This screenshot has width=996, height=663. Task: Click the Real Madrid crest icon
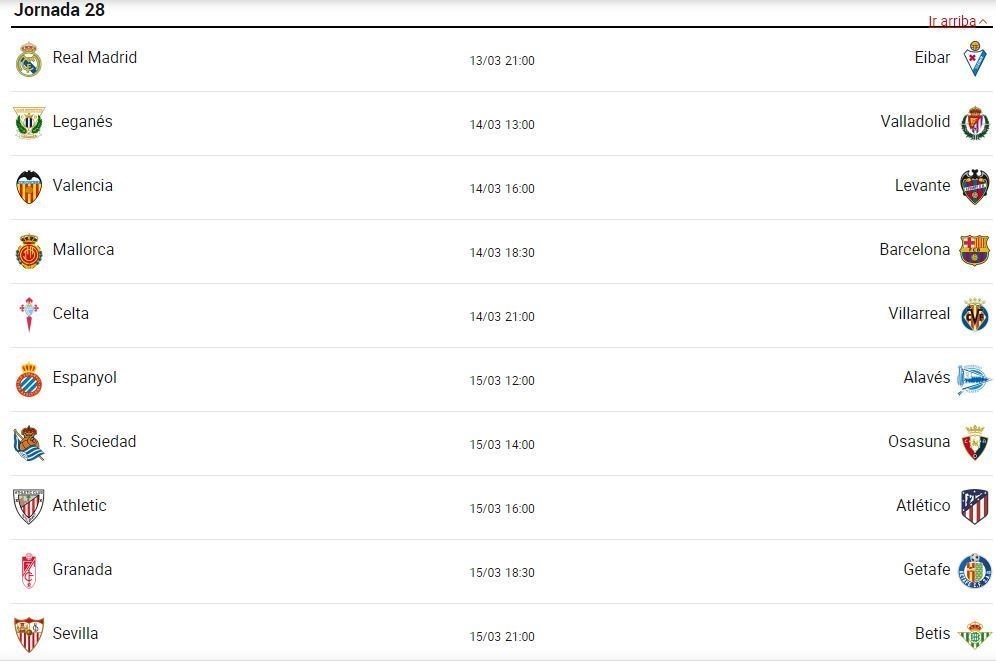point(29,60)
